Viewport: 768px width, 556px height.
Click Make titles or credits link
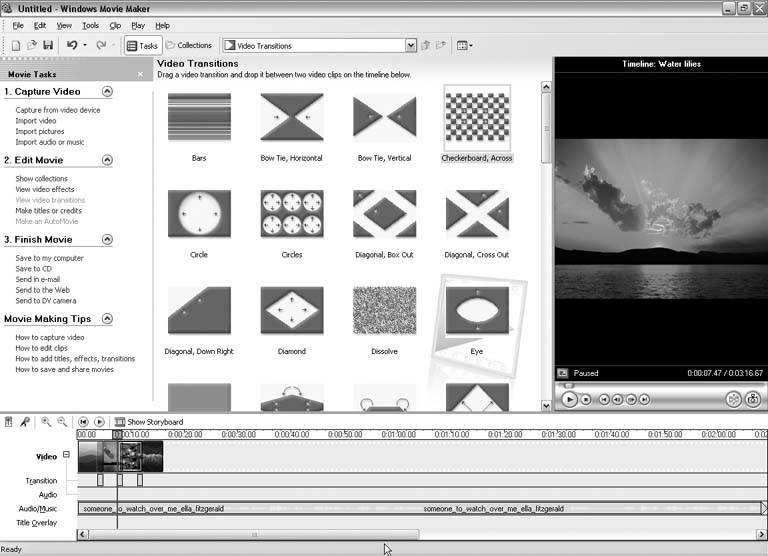[x=48, y=211]
